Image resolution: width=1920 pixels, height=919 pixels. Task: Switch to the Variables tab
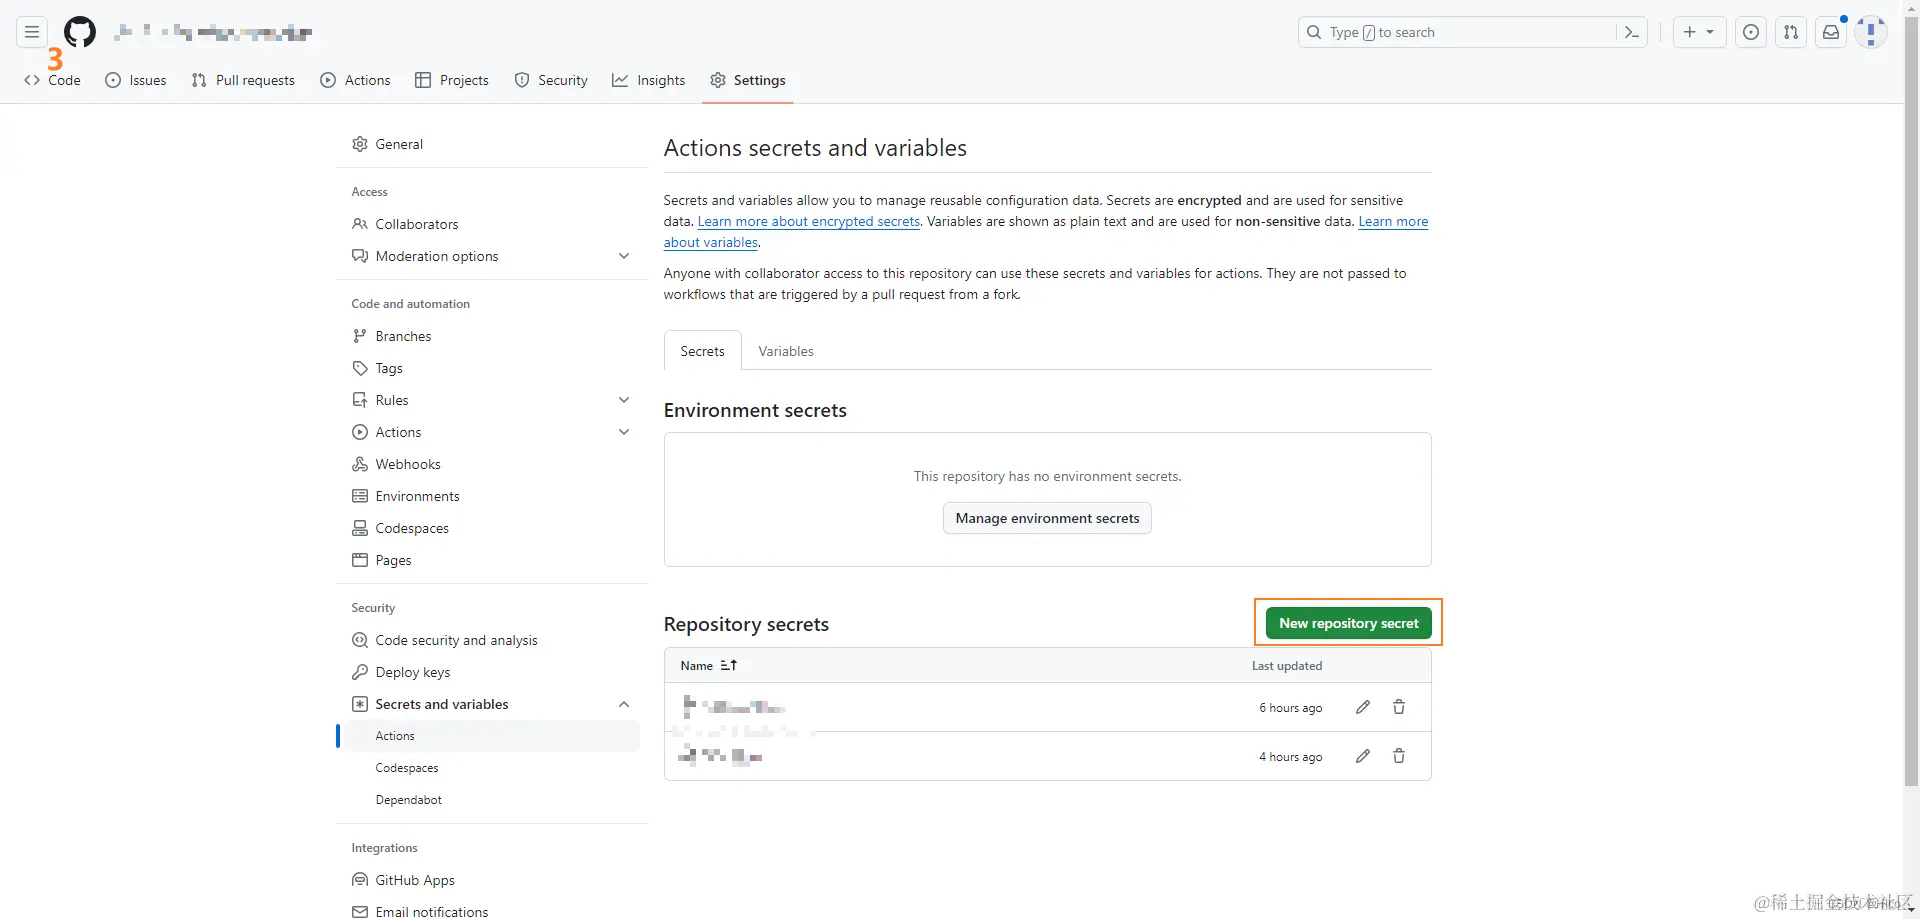786,351
